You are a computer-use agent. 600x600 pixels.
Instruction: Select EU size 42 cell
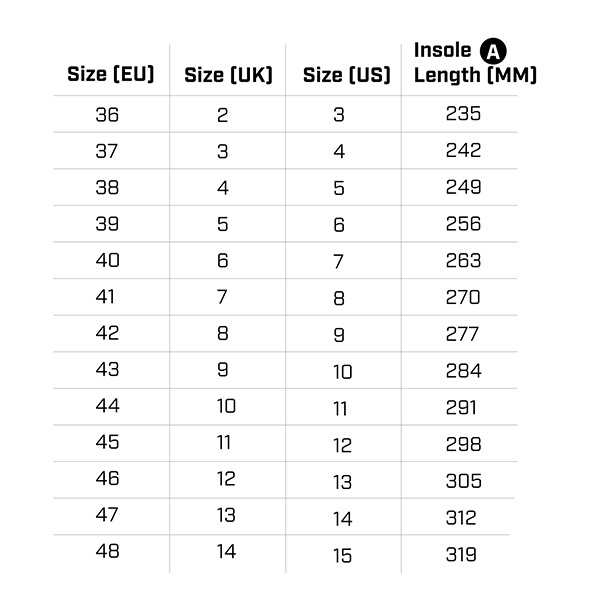point(107,334)
